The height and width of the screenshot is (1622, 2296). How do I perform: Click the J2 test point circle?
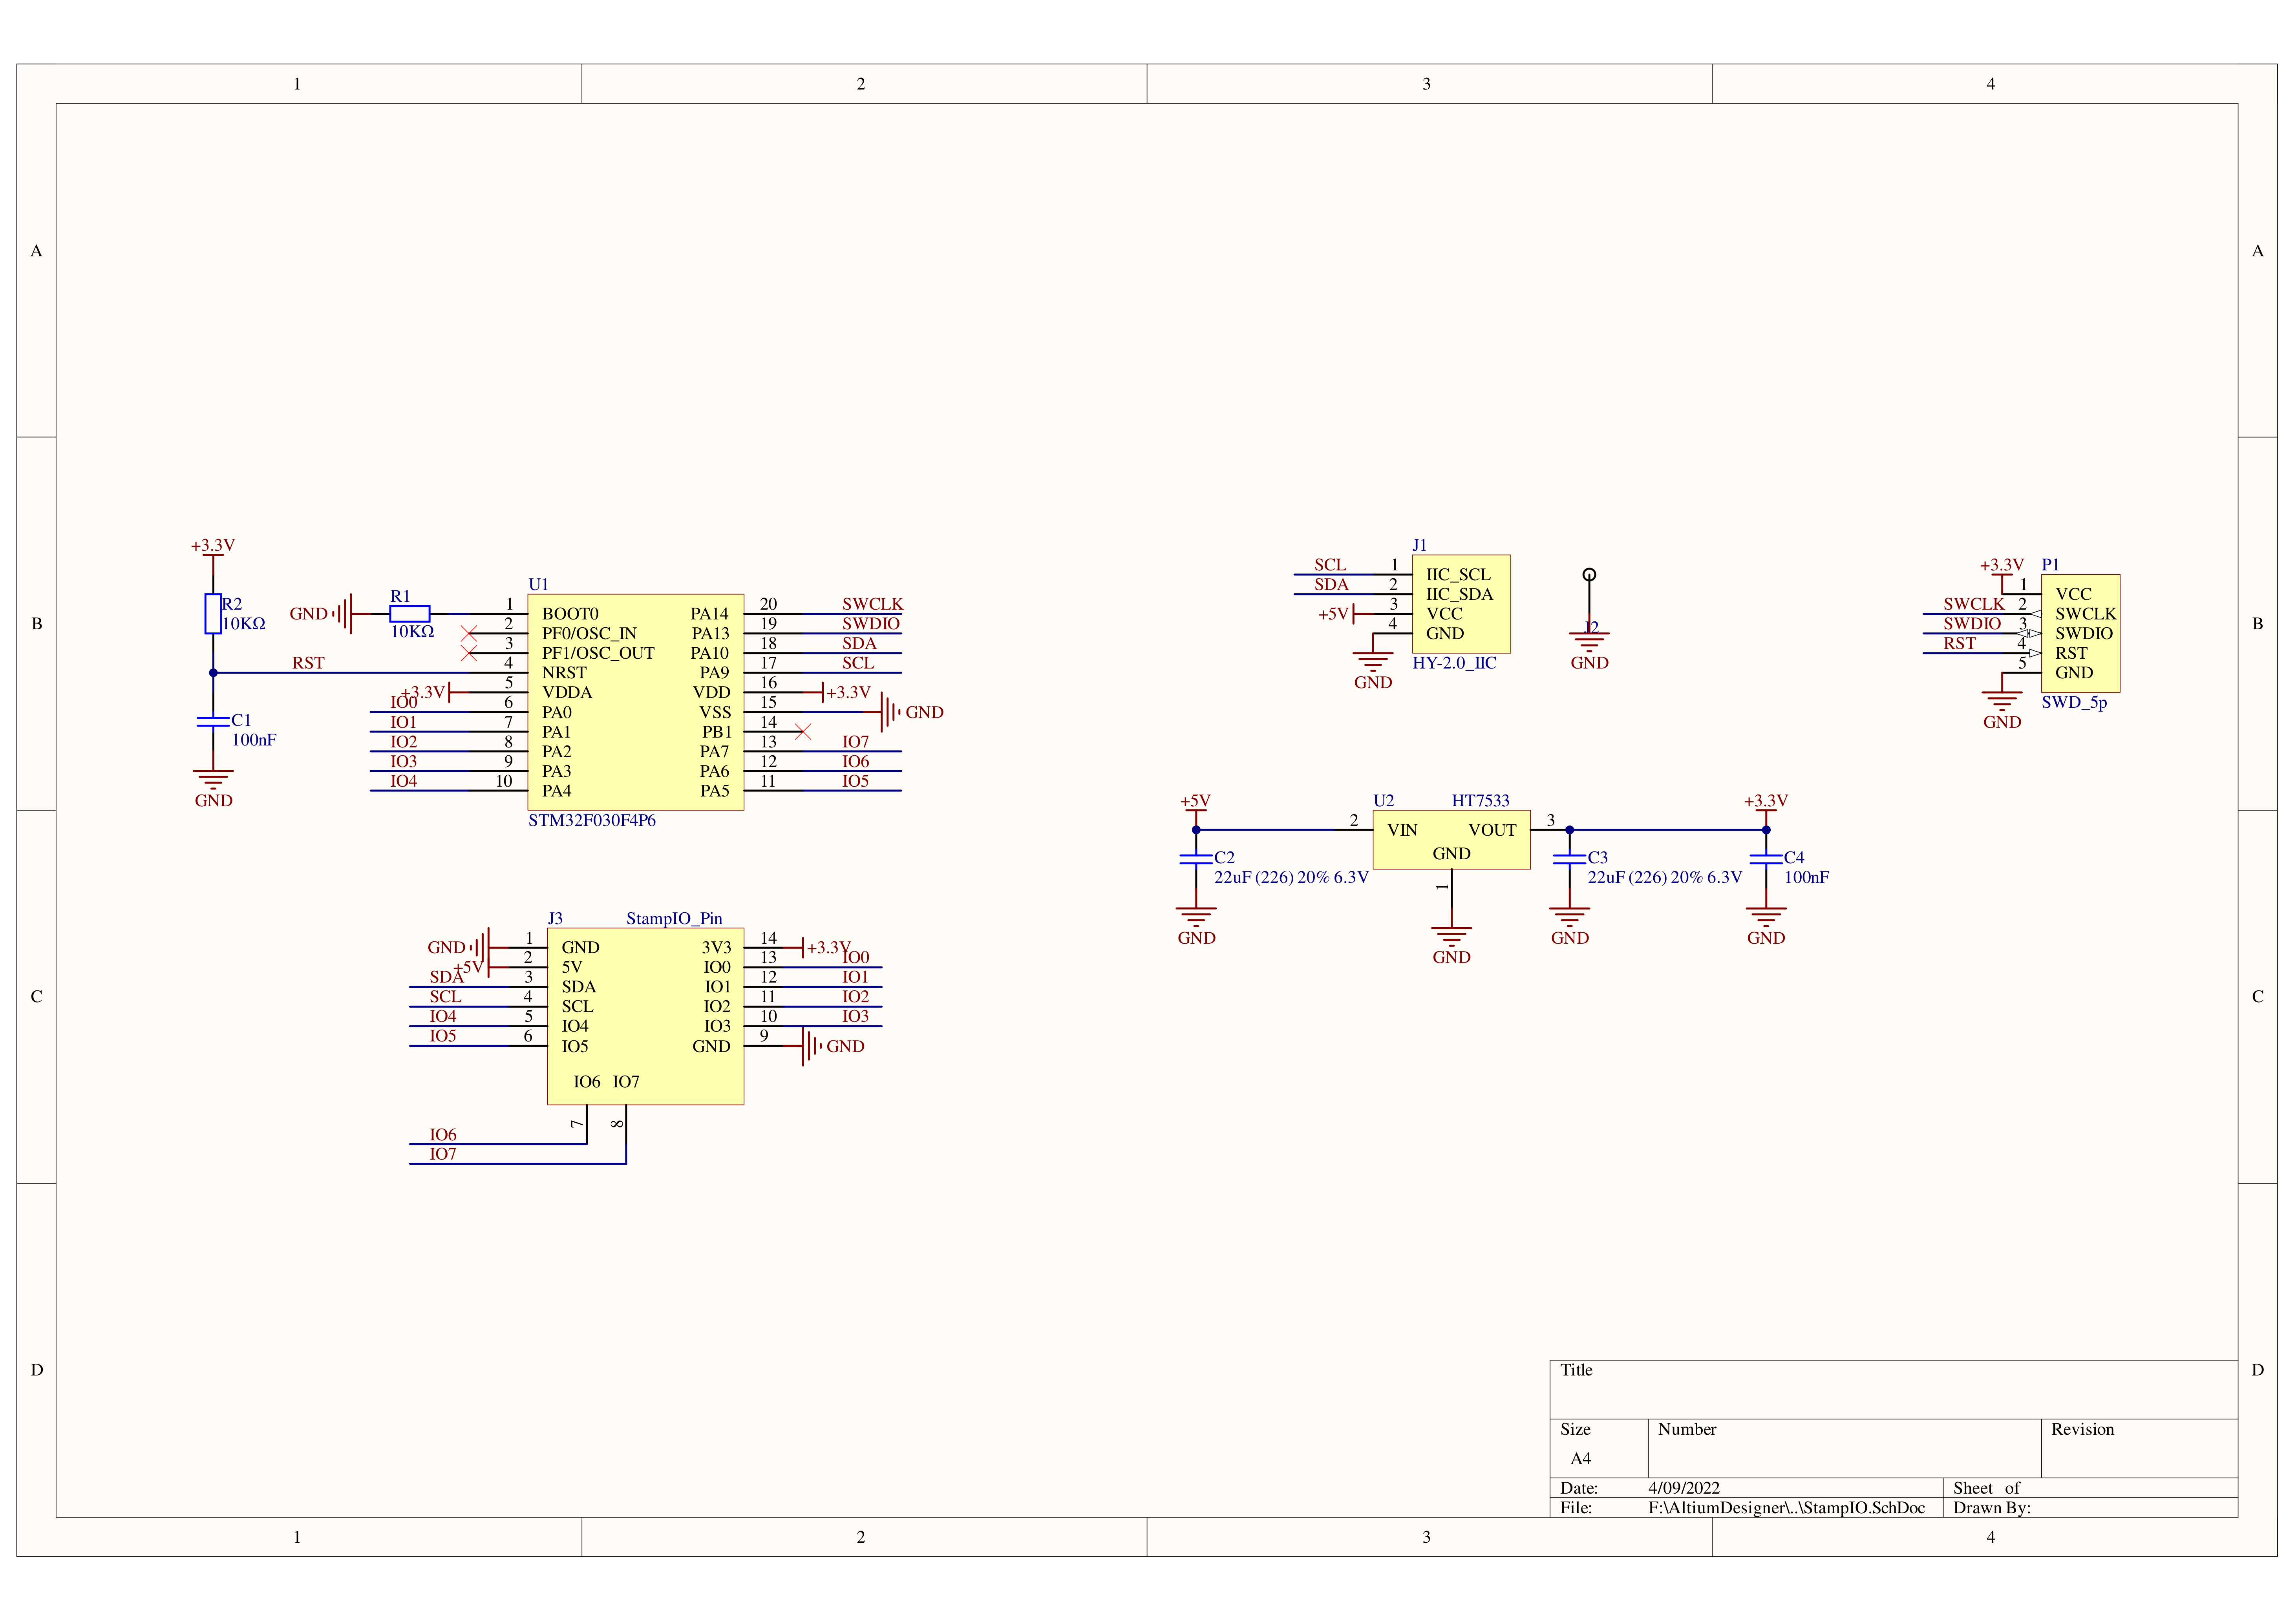pyautogui.click(x=1589, y=575)
